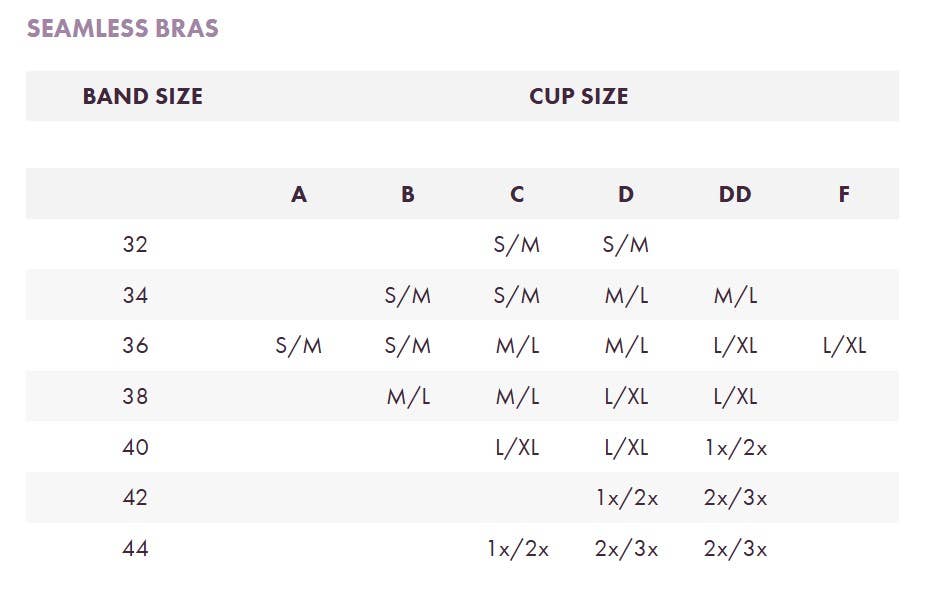The height and width of the screenshot is (600, 942).
Task: Click the CUP SIZE header
Action: [579, 96]
